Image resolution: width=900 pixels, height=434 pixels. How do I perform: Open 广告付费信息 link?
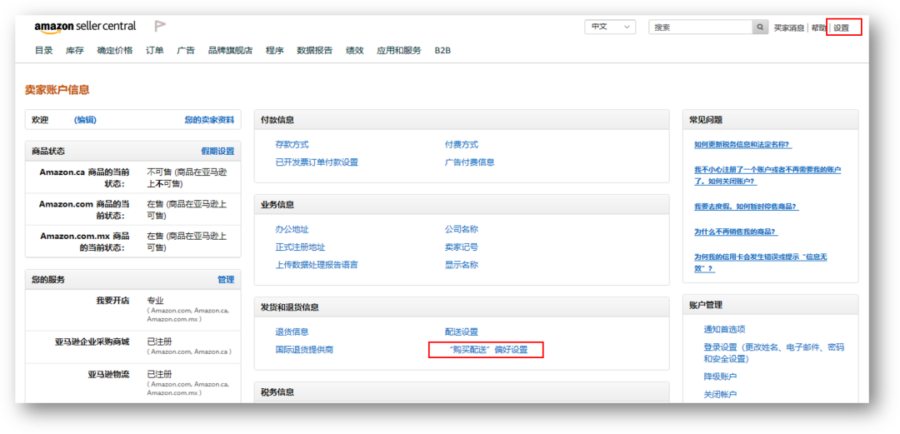click(470, 162)
